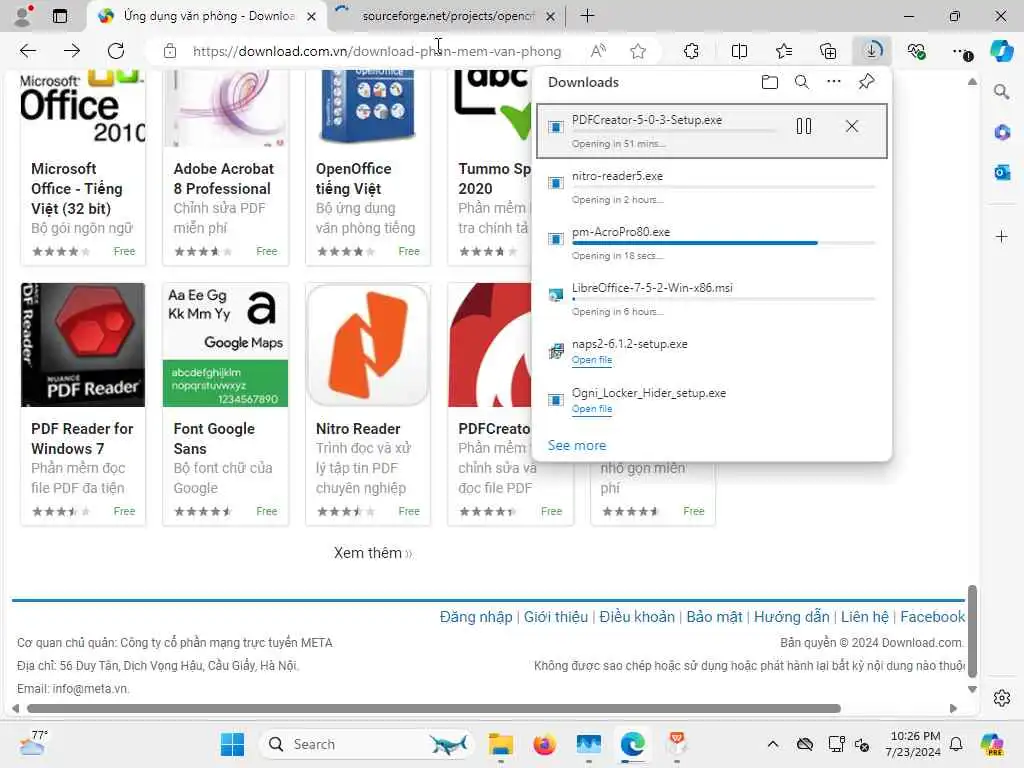Screen dimensions: 1024x768
Task: Click the horizontal page scrollbar
Action: pos(434,708)
